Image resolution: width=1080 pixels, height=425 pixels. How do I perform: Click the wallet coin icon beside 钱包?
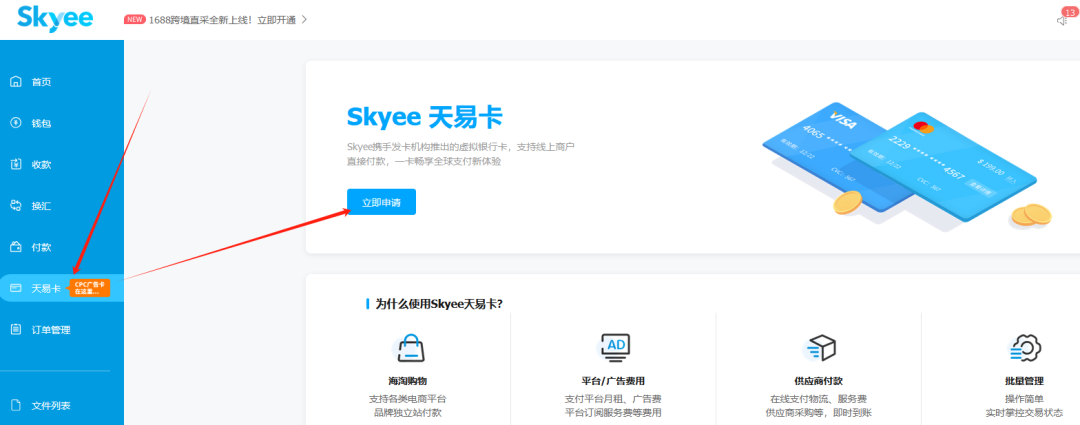click(16, 123)
